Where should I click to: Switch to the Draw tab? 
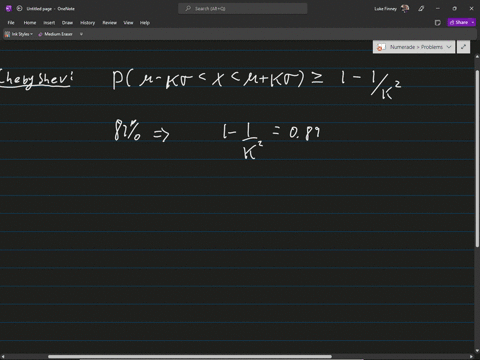tap(67, 23)
